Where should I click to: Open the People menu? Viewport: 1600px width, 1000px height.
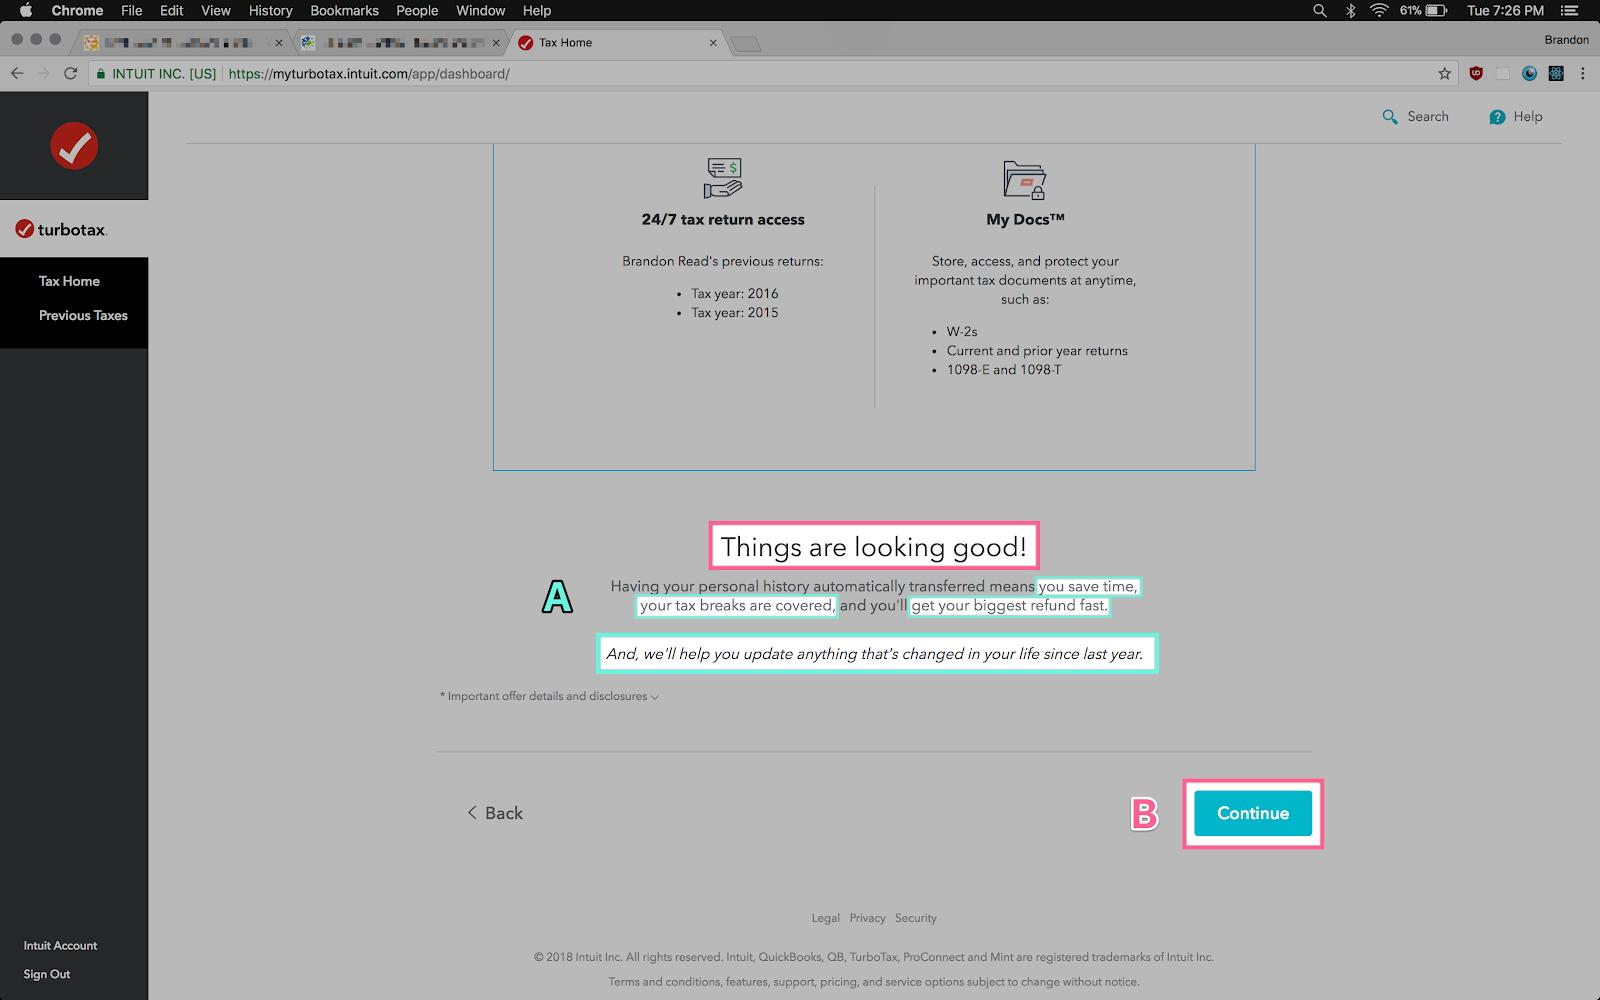point(417,10)
